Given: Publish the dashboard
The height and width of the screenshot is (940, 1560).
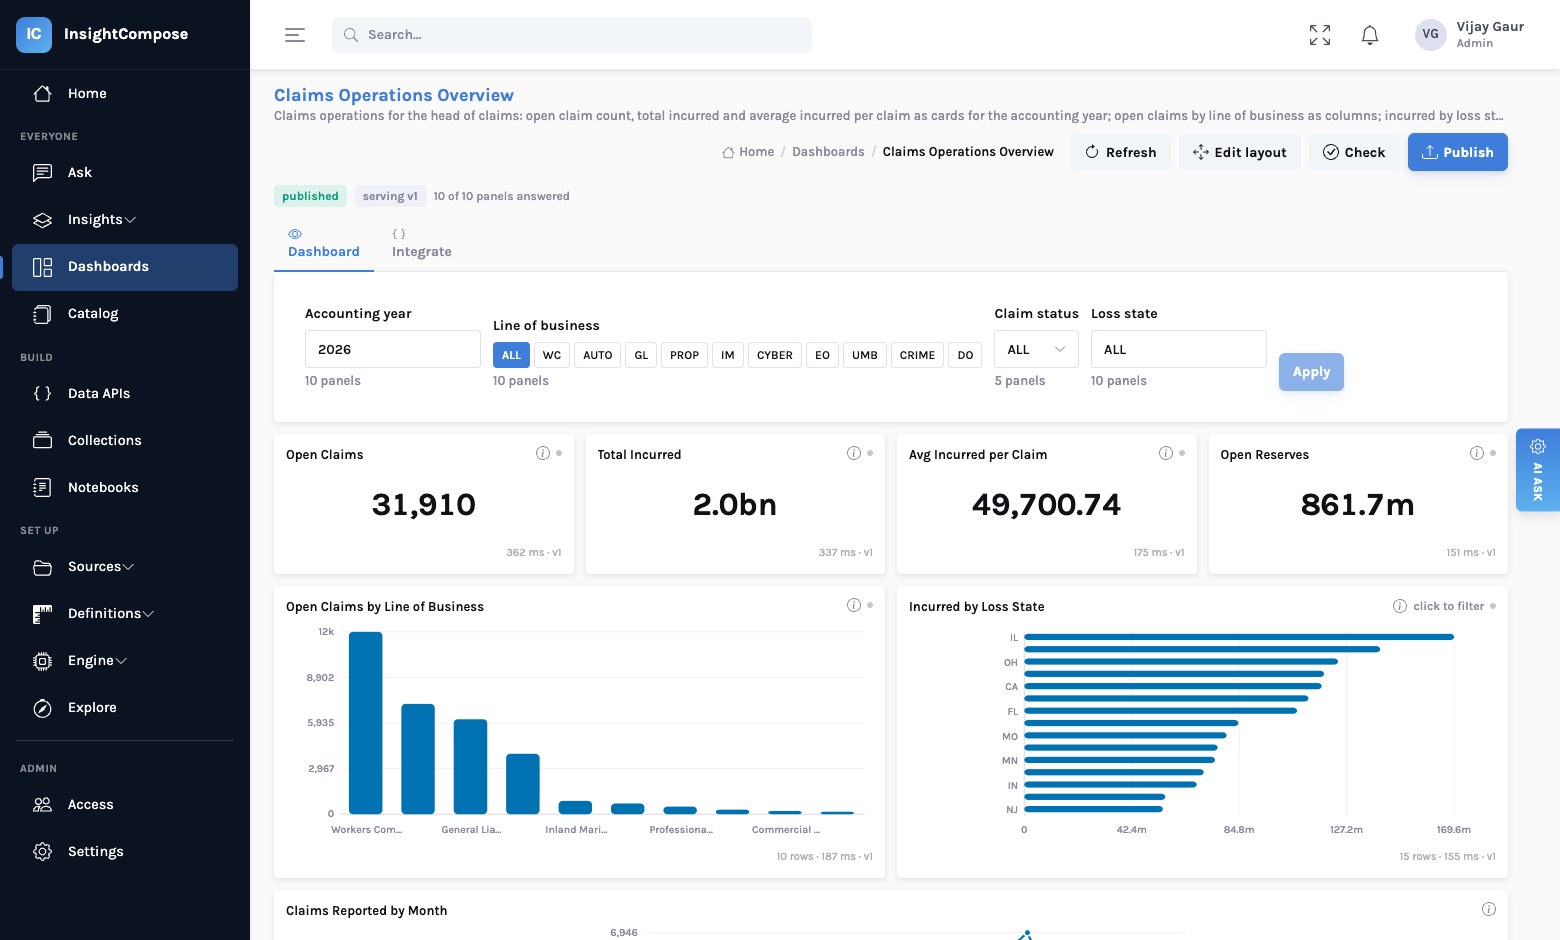Looking at the screenshot, I should 1458,152.
